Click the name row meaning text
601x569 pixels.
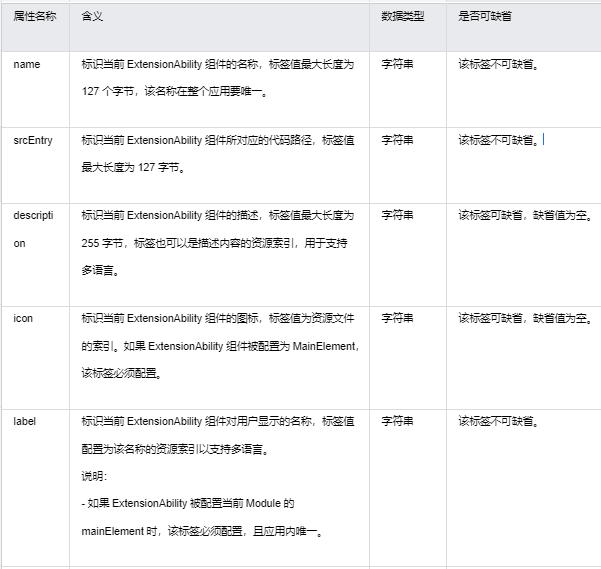tap(218, 78)
